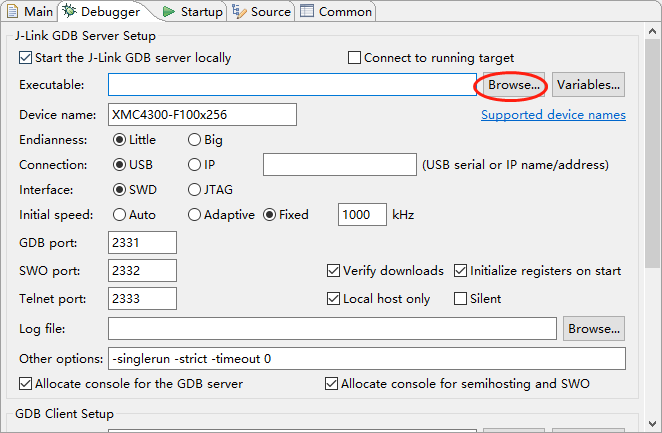
Task: Select Fixed initial speed
Action: point(269,215)
